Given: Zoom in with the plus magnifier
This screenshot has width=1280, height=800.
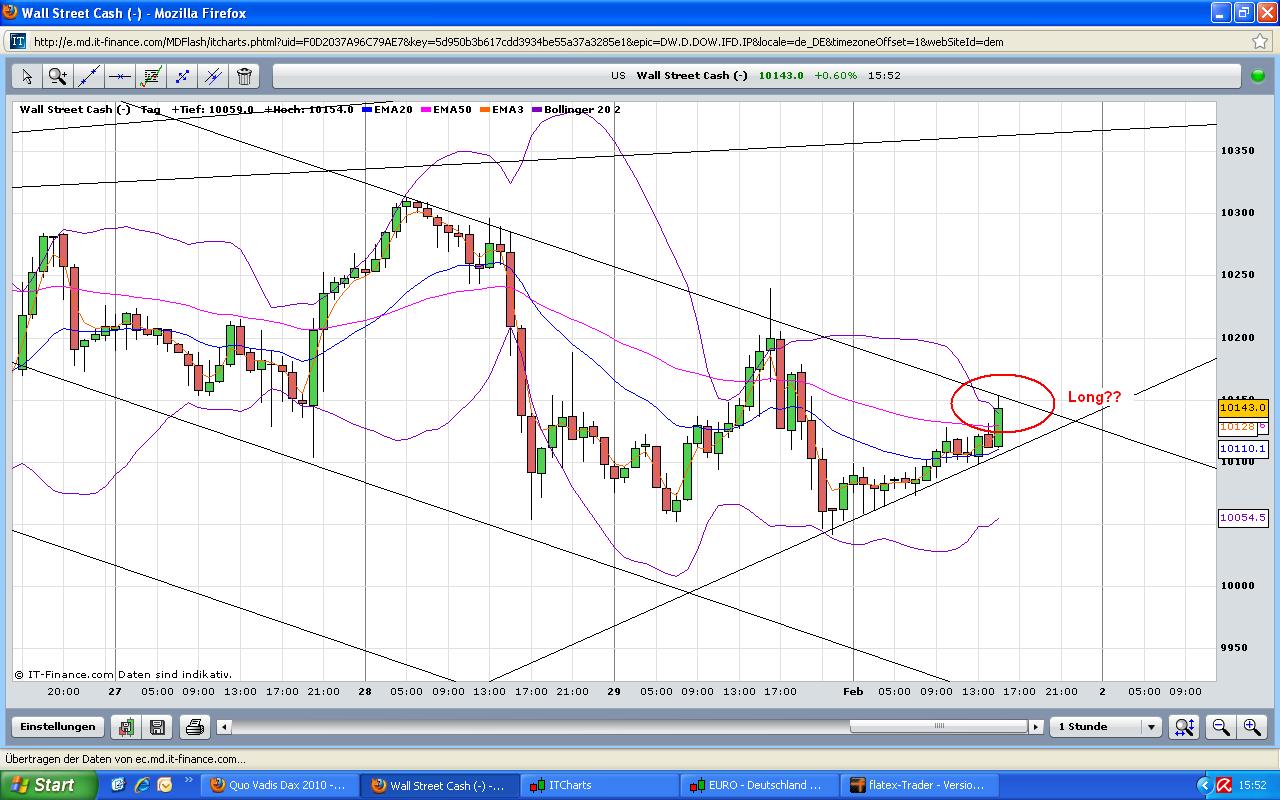Looking at the screenshot, I should point(1251,727).
